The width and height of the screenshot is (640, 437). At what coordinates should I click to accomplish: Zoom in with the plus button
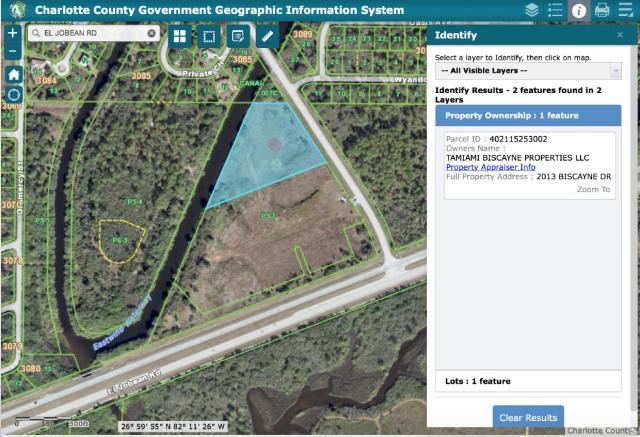point(13,33)
